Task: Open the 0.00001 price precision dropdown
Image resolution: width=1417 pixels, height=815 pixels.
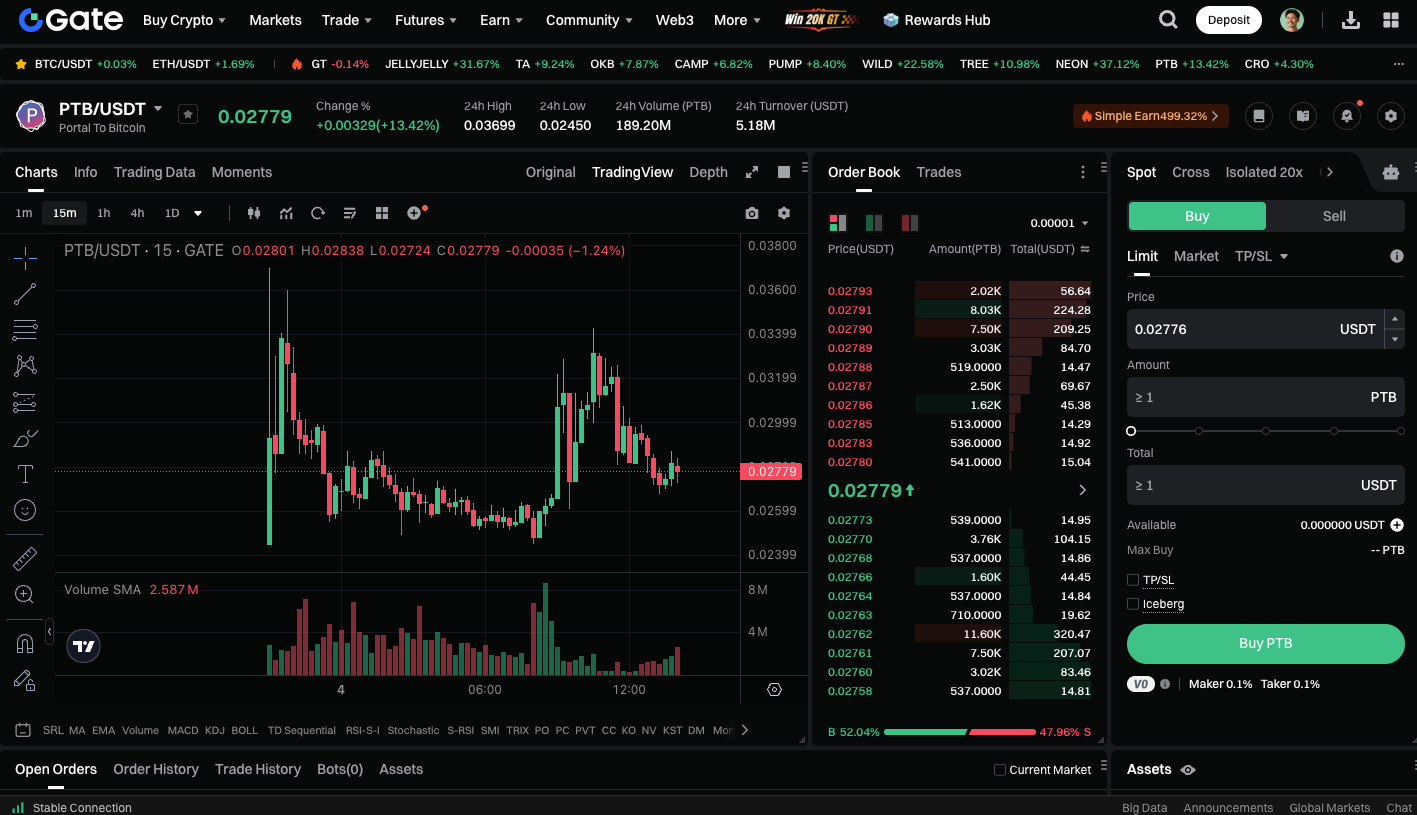Action: coord(1060,223)
